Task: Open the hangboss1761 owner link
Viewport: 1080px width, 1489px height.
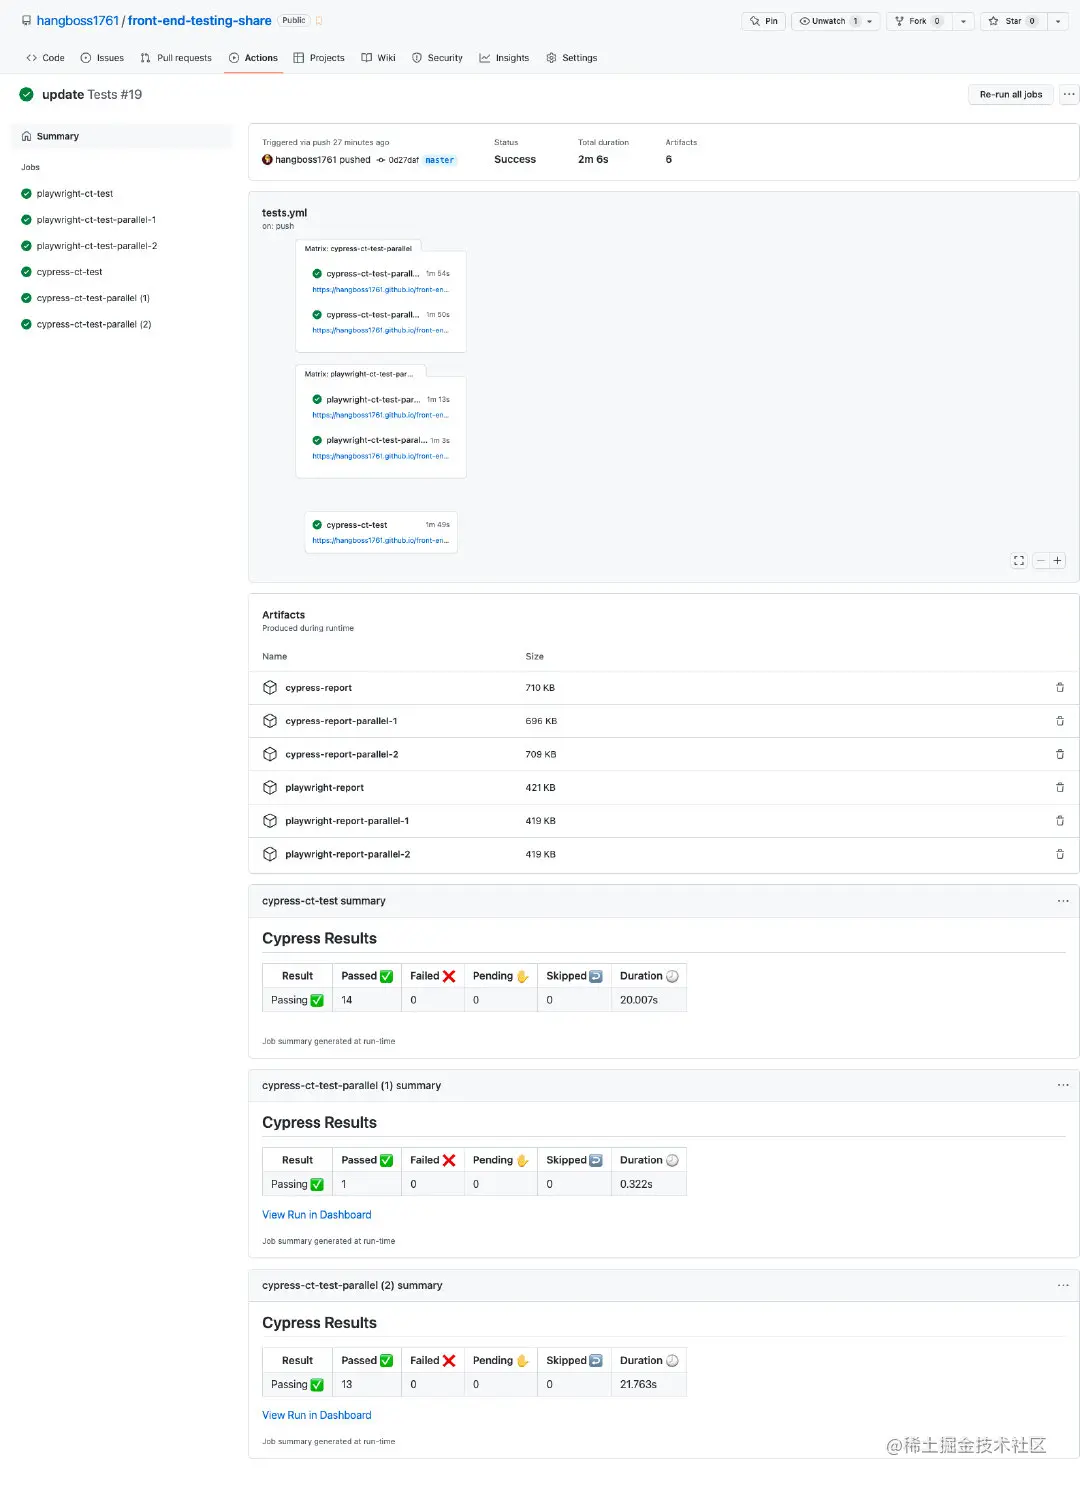Action: tap(77, 20)
